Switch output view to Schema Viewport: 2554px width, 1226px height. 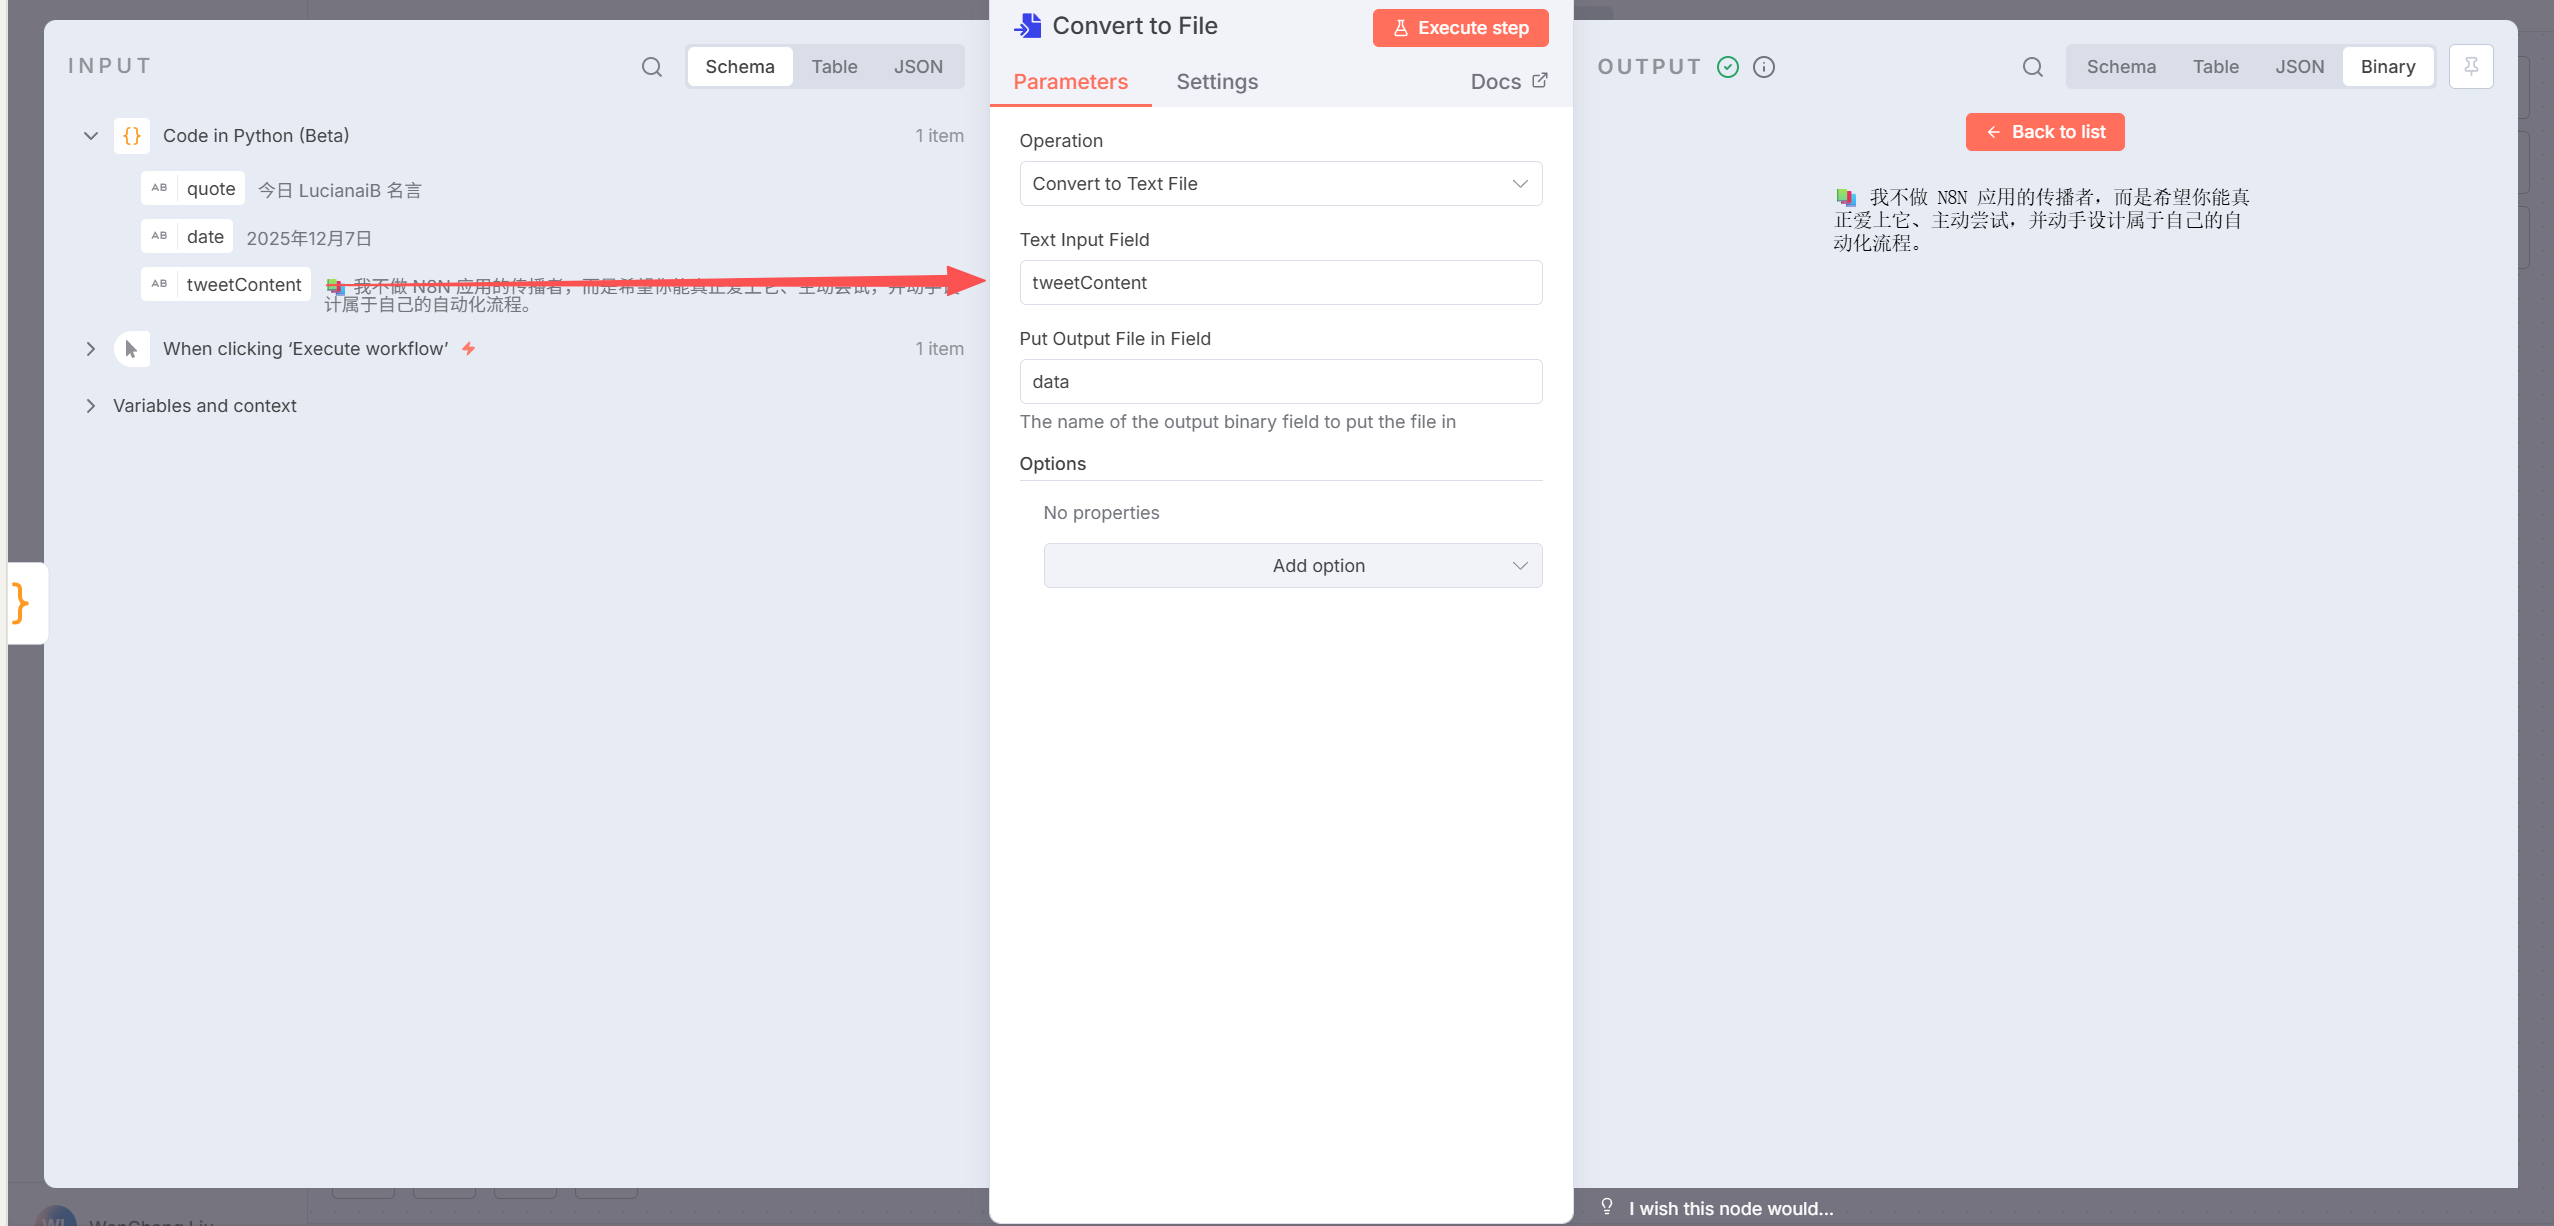[x=2120, y=67]
